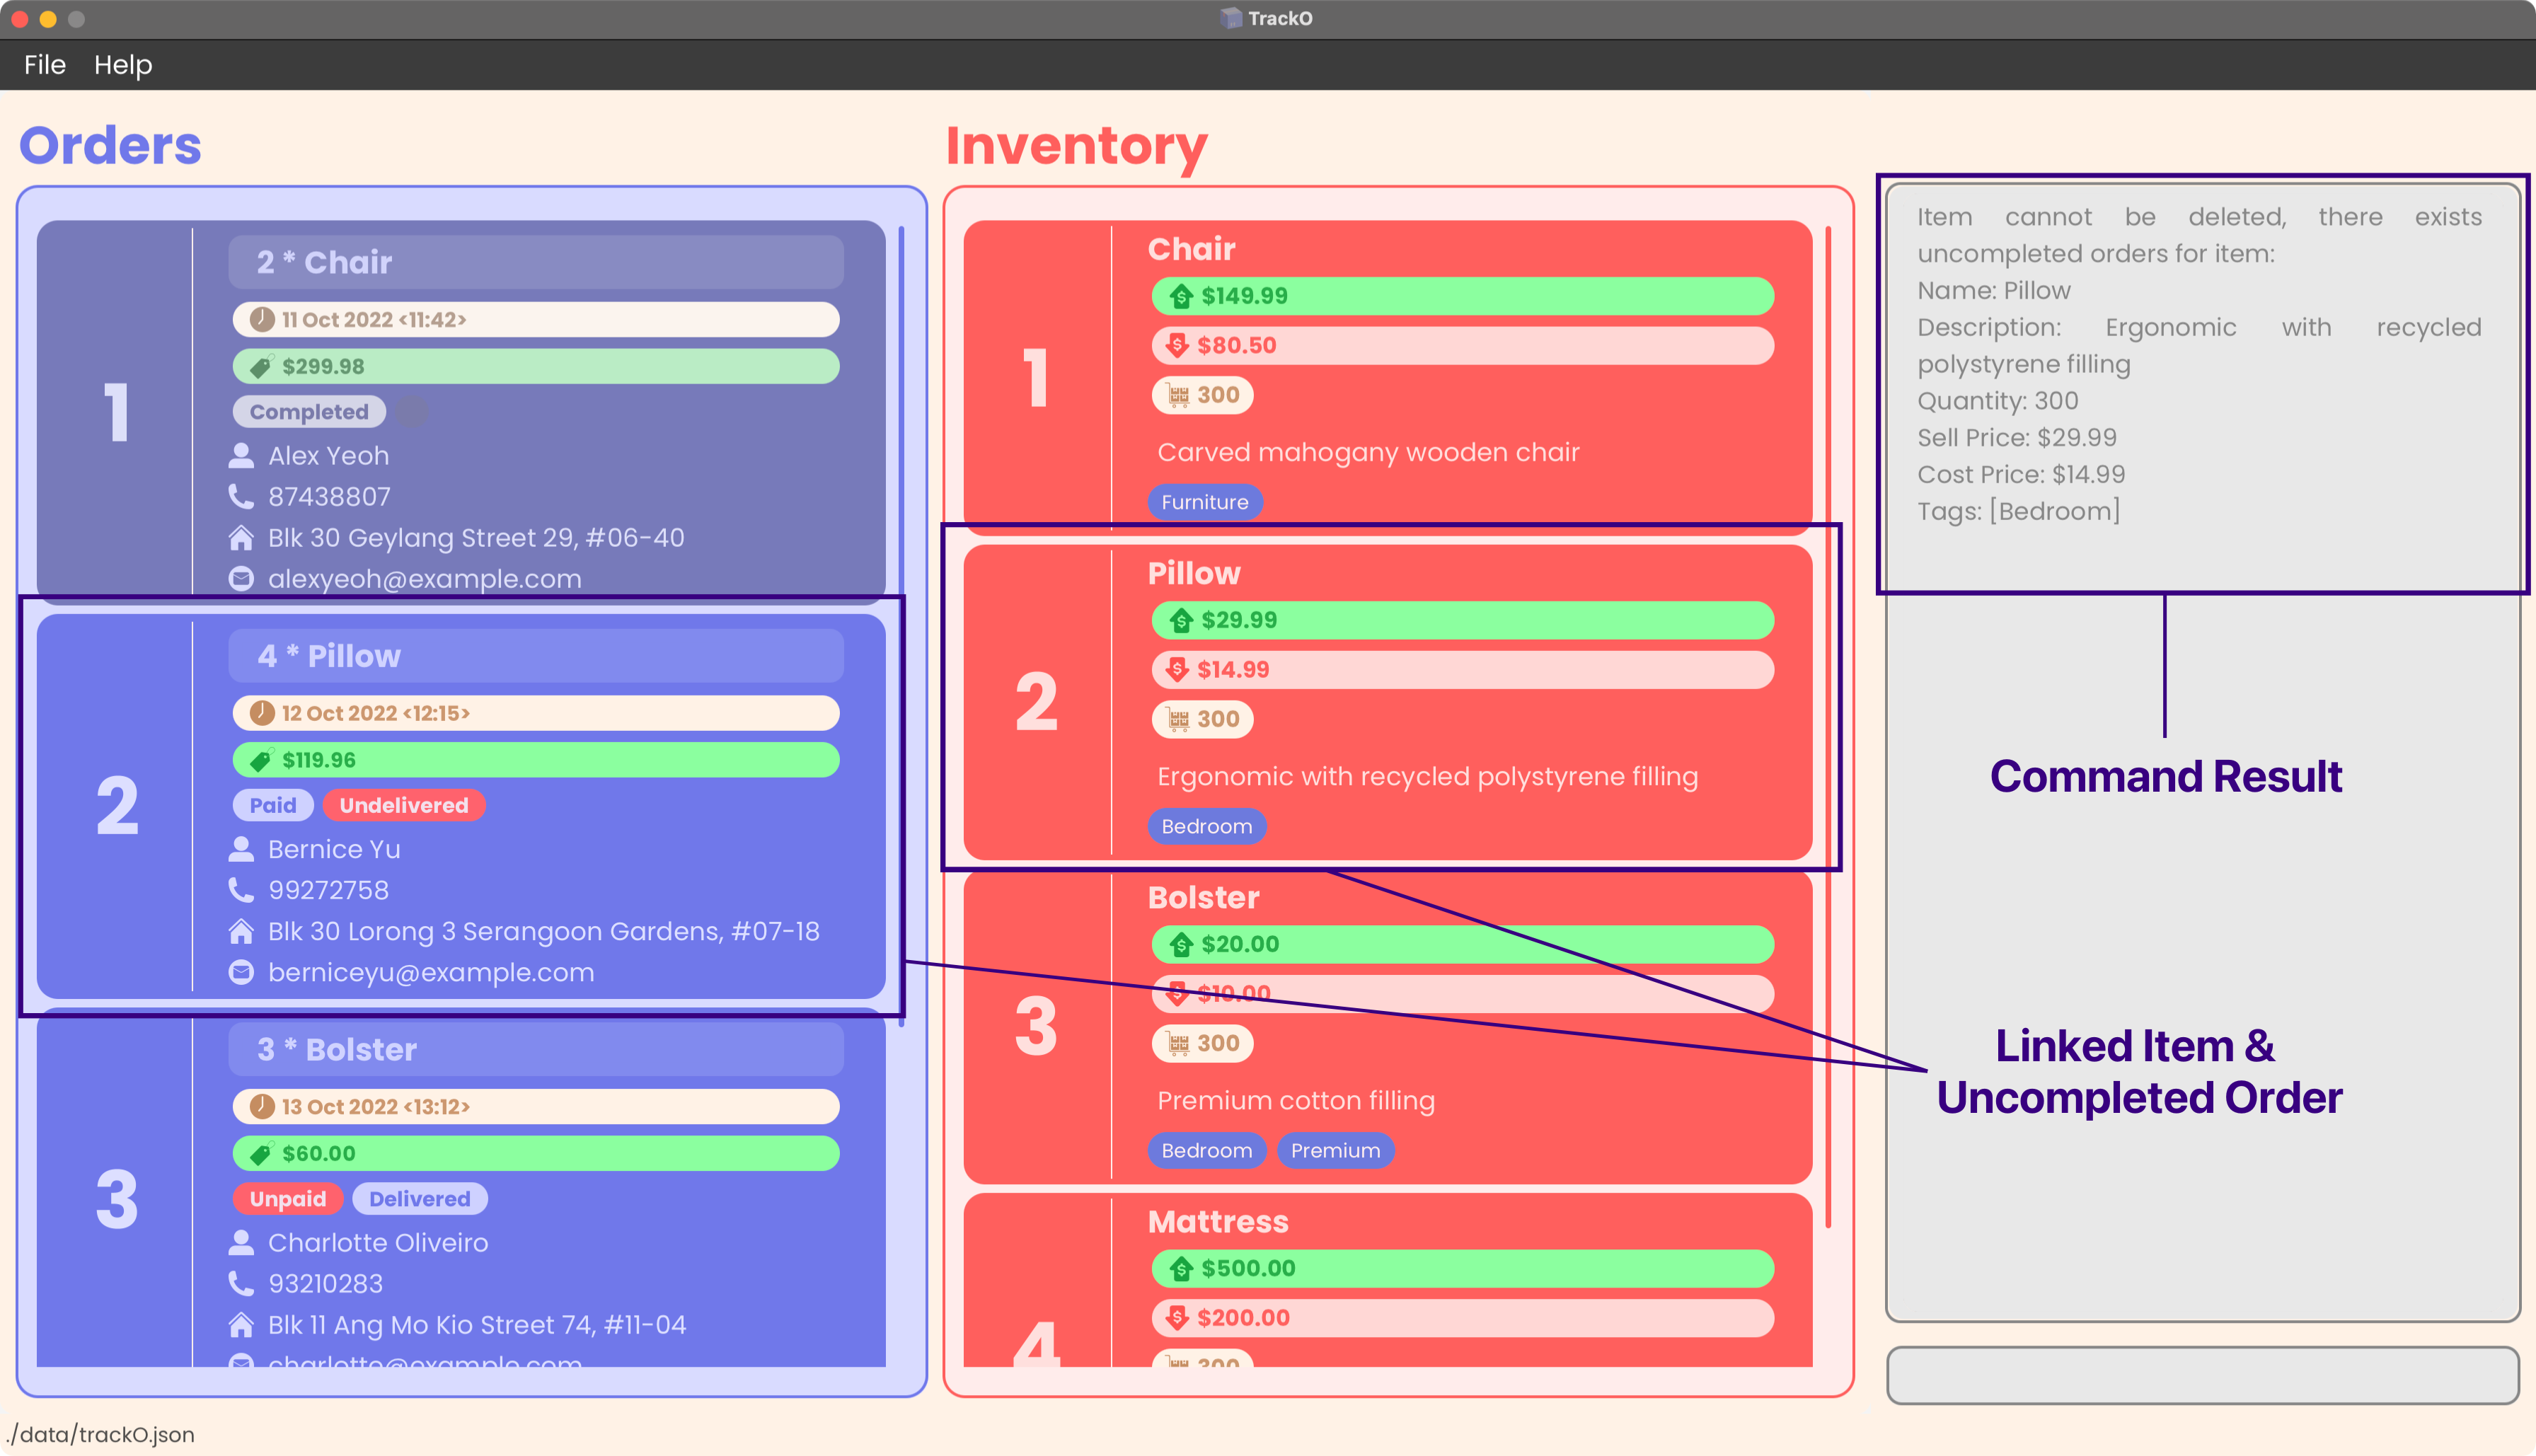Click the sell price icon beside $29.99
The width and height of the screenshot is (2536, 1456).
(1181, 620)
